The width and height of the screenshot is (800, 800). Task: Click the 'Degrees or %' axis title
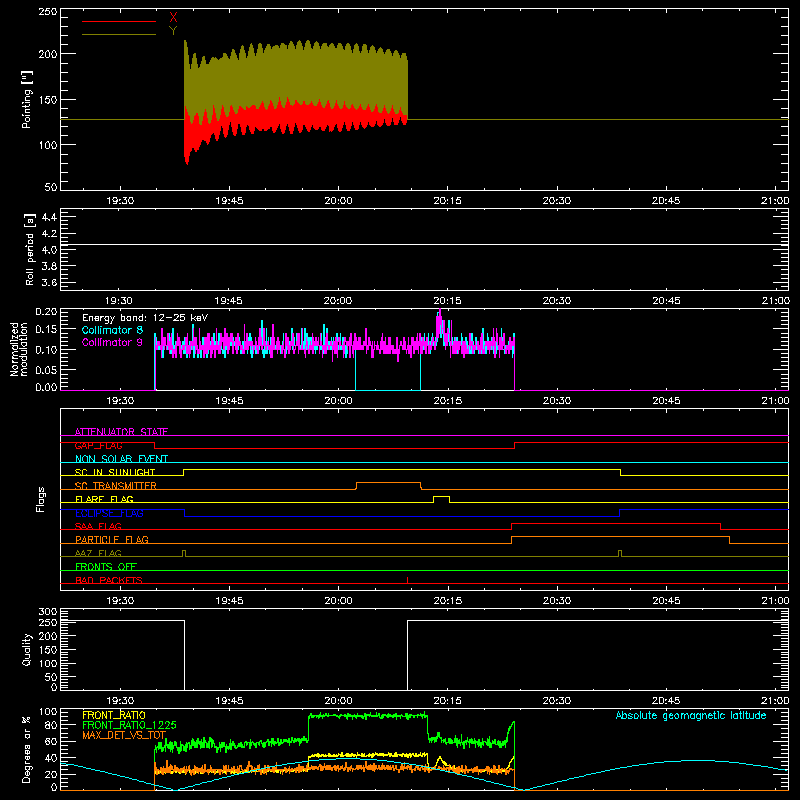tap(27, 750)
